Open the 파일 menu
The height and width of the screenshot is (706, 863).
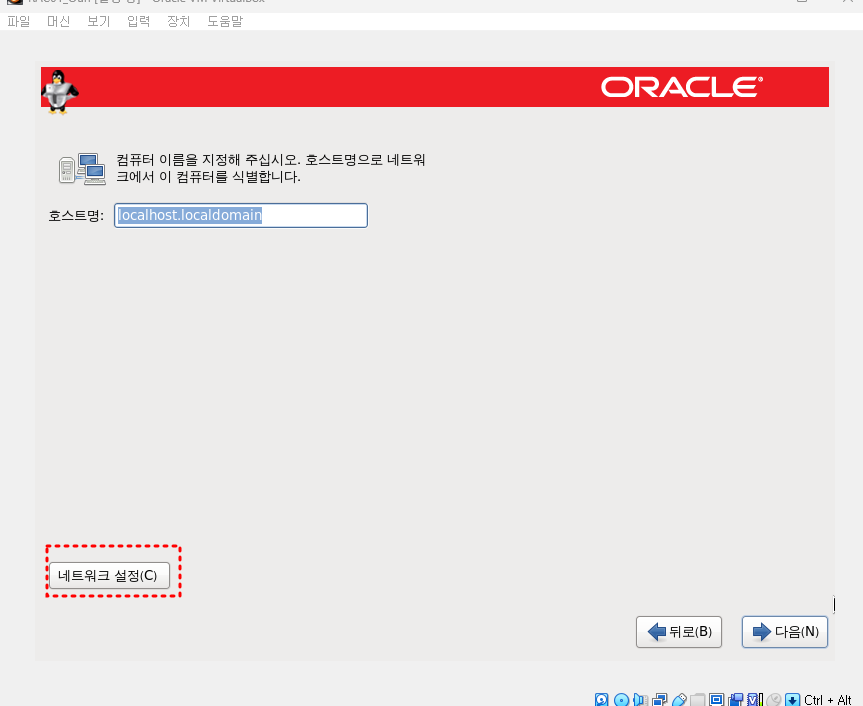(19, 21)
